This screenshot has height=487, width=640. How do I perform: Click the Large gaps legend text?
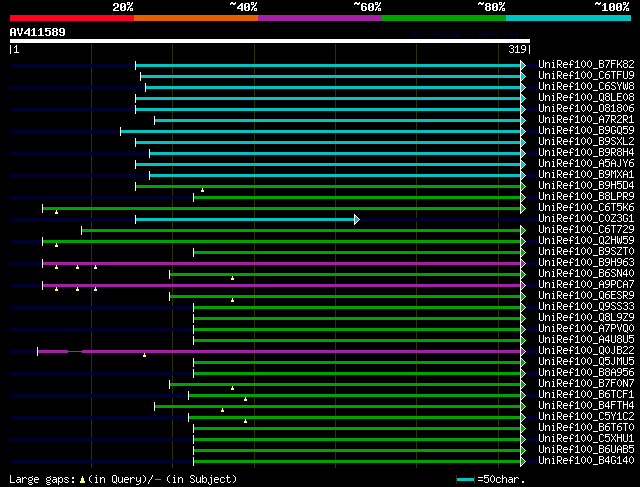(x=123, y=479)
